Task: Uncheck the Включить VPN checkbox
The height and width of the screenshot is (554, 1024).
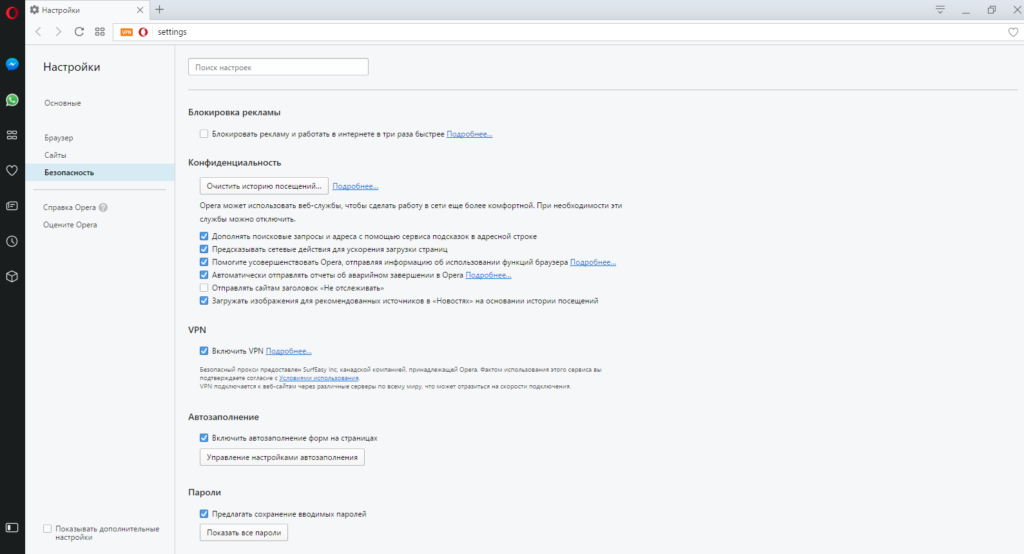Action: [204, 351]
